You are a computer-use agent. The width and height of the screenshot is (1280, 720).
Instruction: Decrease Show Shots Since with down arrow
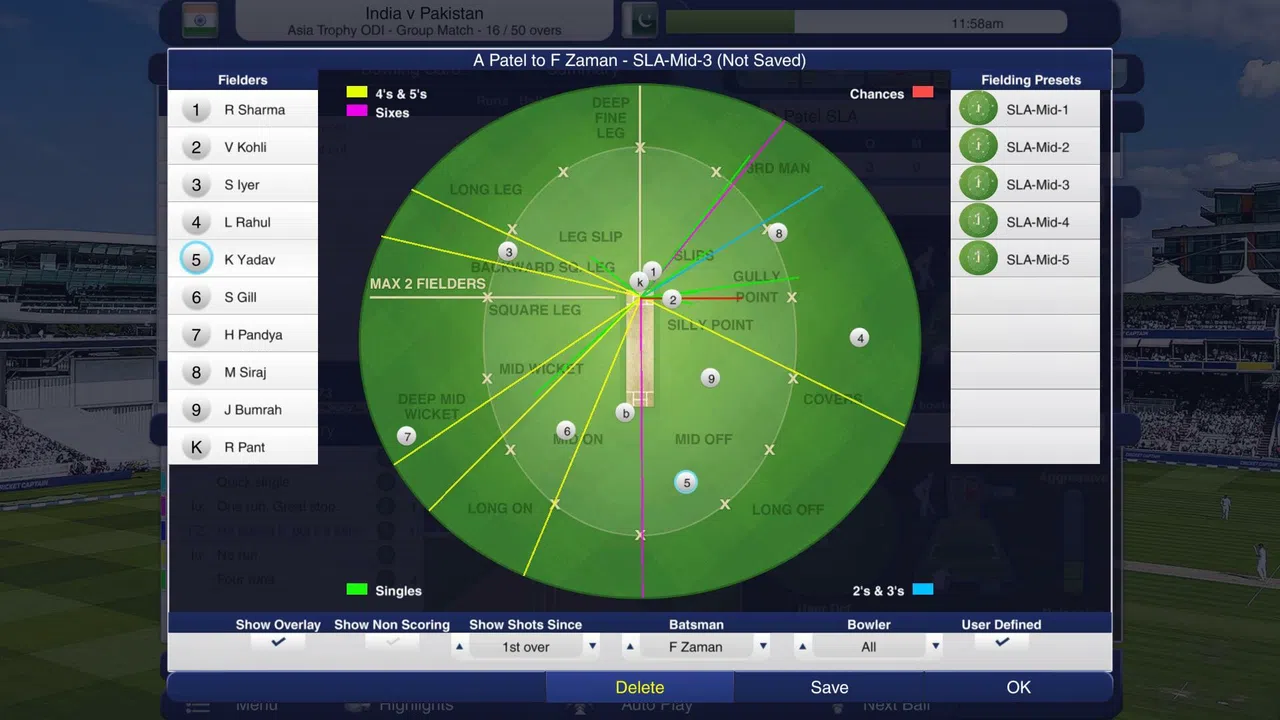point(592,647)
